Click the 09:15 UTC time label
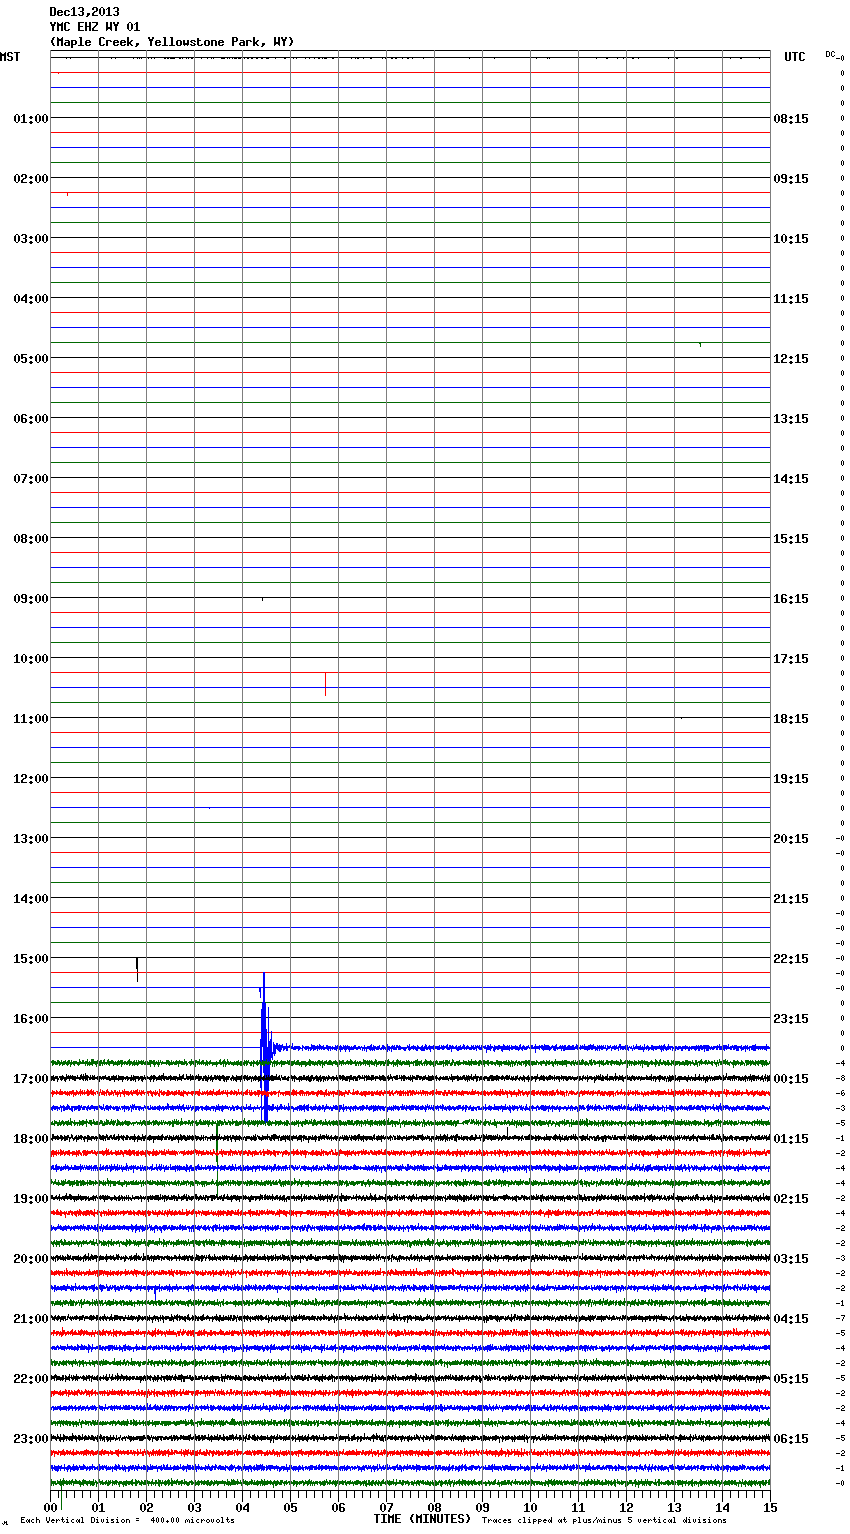 [x=791, y=179]
